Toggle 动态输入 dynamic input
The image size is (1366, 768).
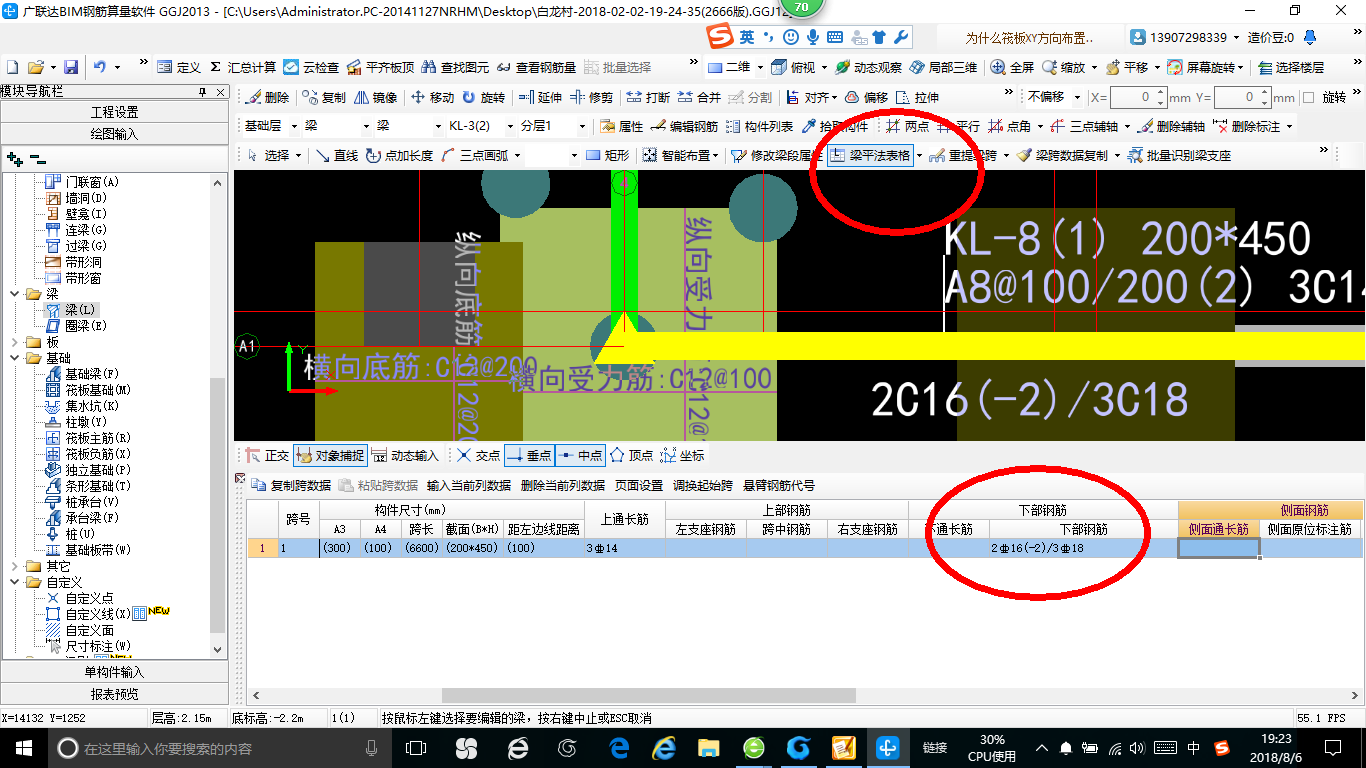(405, 455)
